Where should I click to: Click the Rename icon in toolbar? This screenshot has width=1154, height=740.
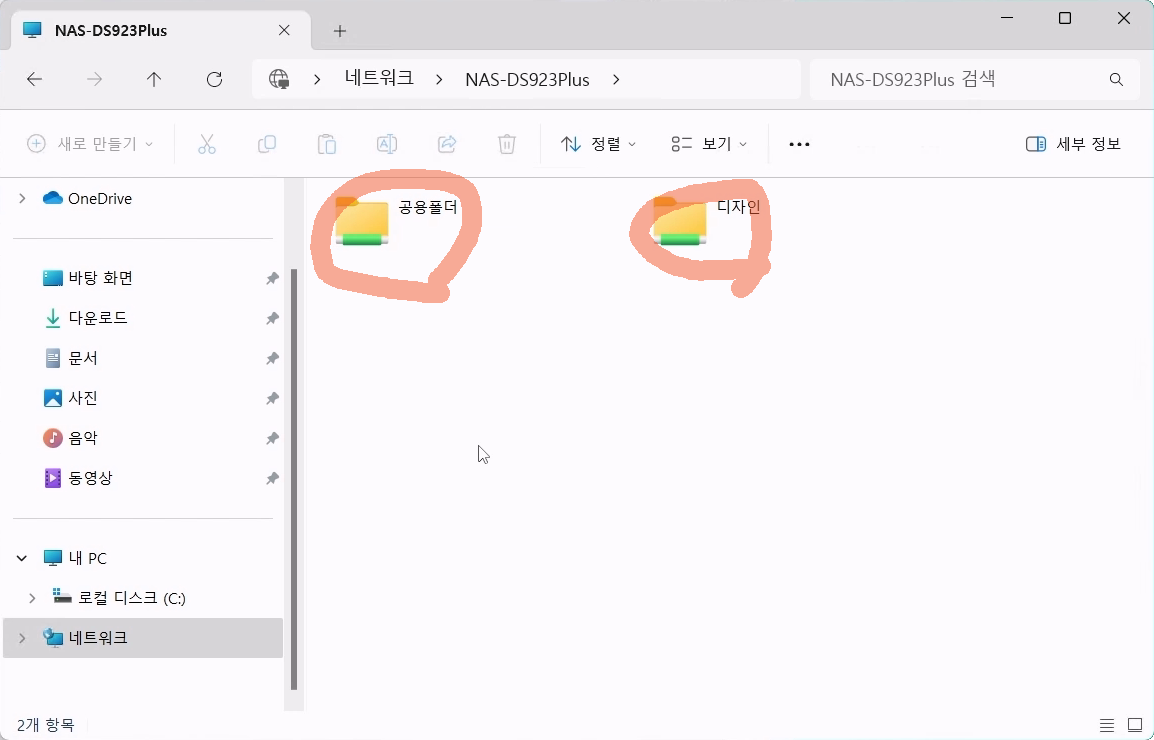pos(387,144)
